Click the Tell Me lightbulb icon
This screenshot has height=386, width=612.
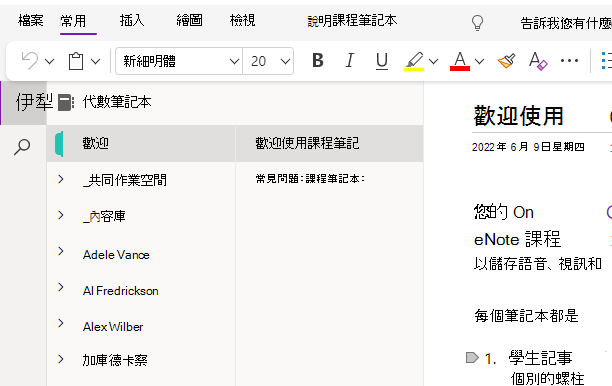pyautogui.click(x=477, y=23)
